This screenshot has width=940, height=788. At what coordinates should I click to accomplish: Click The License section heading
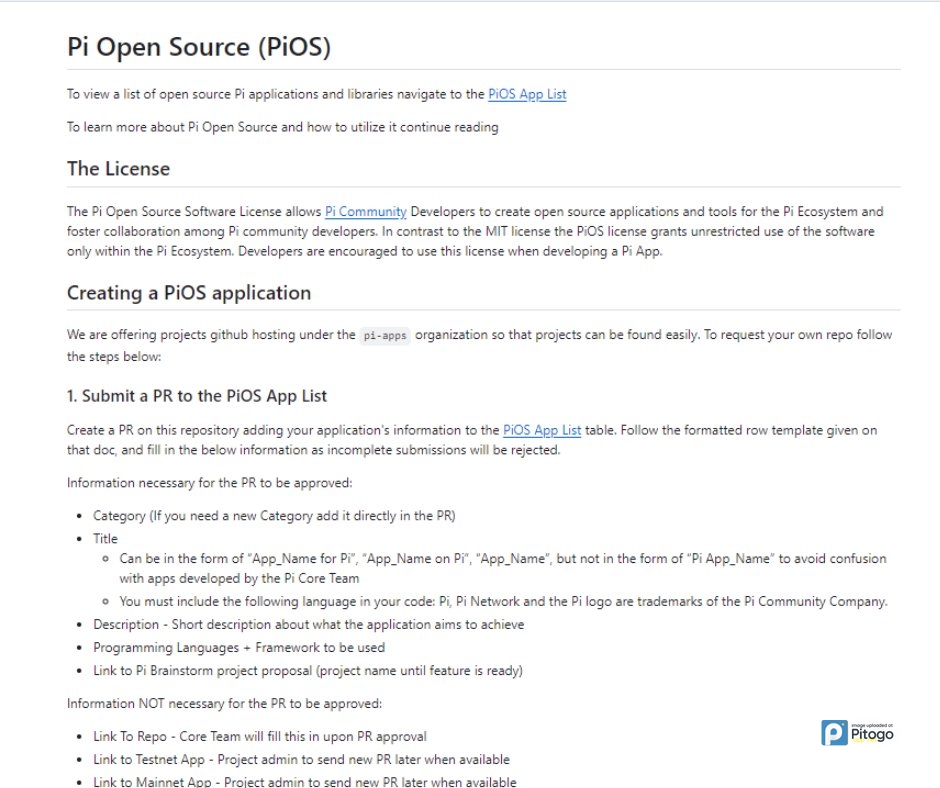[x=118, y=168]
